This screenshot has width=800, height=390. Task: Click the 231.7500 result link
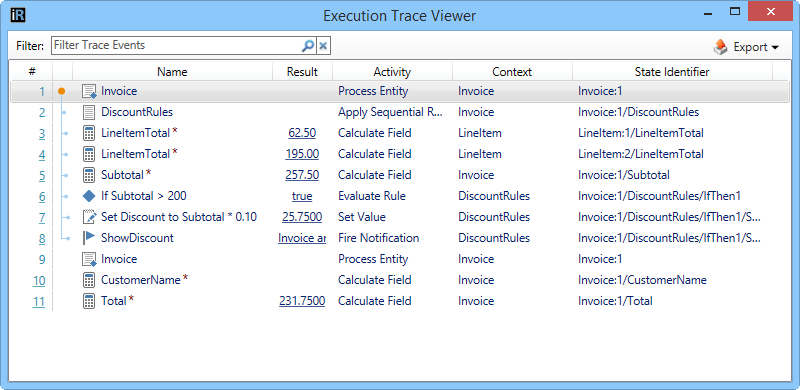[302, 301]
